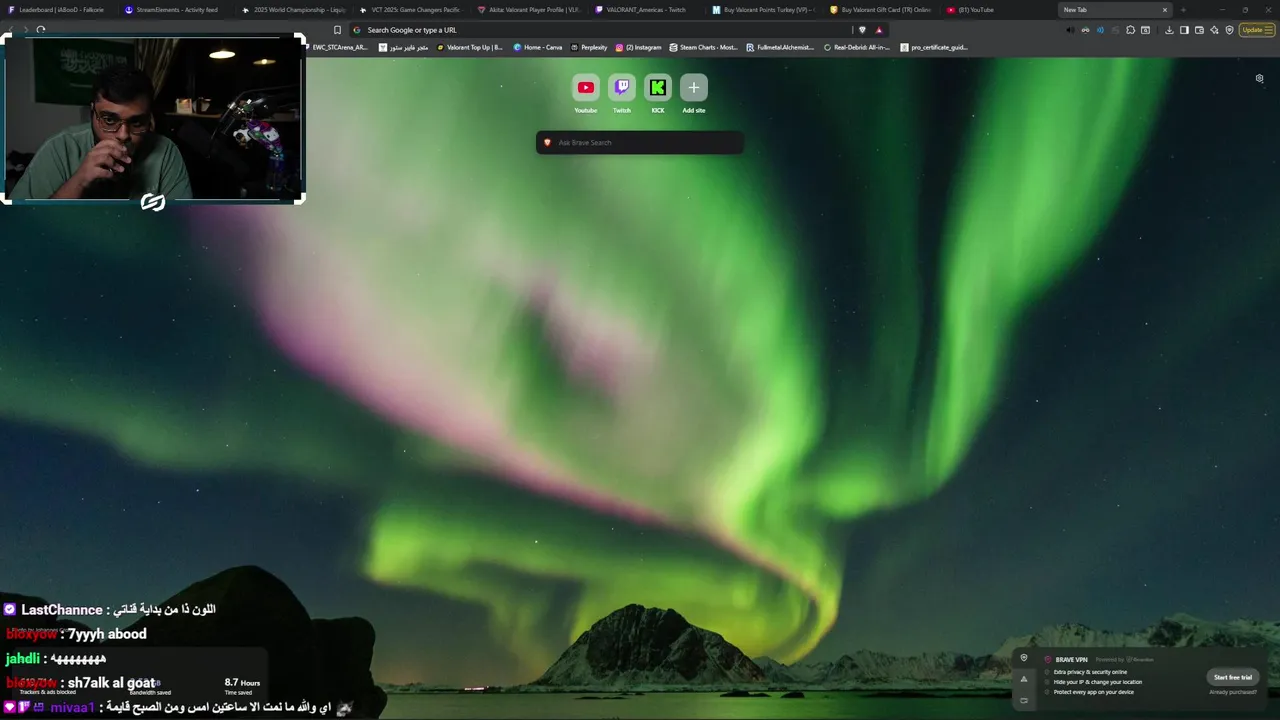This screenshot has width=1280, height=720.
Task: Toggle the browser sidebar panel icon
Action: 1184,30
